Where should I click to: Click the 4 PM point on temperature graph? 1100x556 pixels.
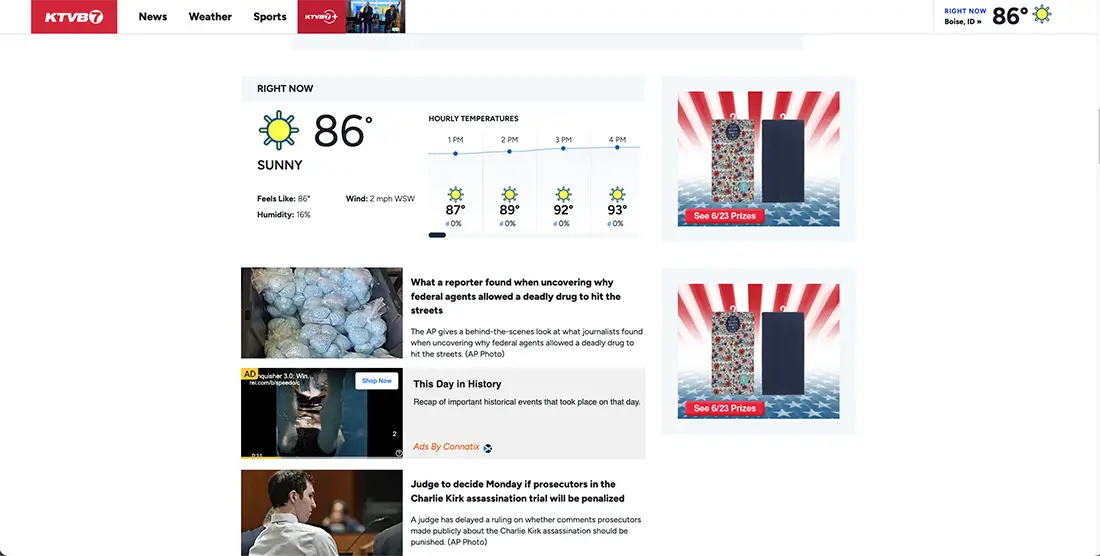click(617, 147)
